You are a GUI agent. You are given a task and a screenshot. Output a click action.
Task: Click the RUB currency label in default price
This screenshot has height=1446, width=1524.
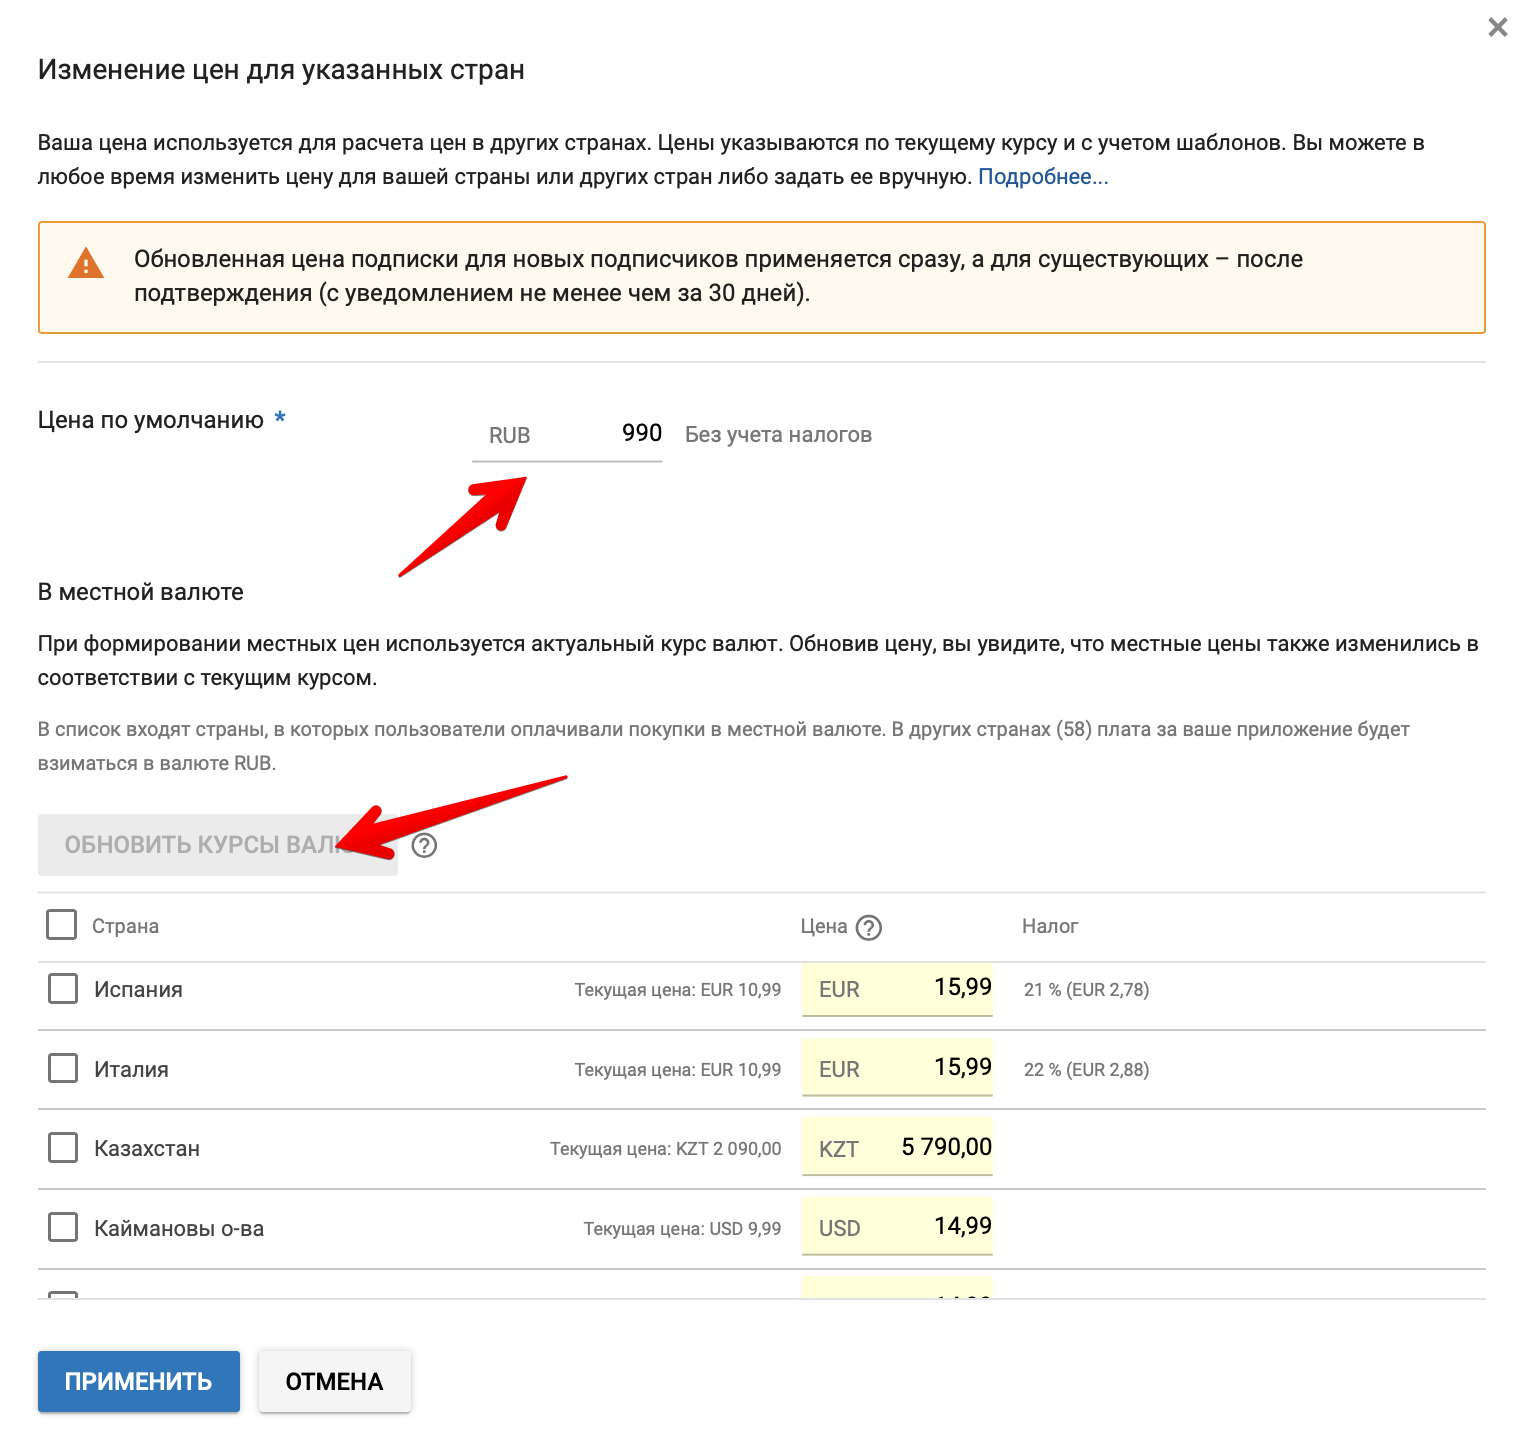pos(509,434)
